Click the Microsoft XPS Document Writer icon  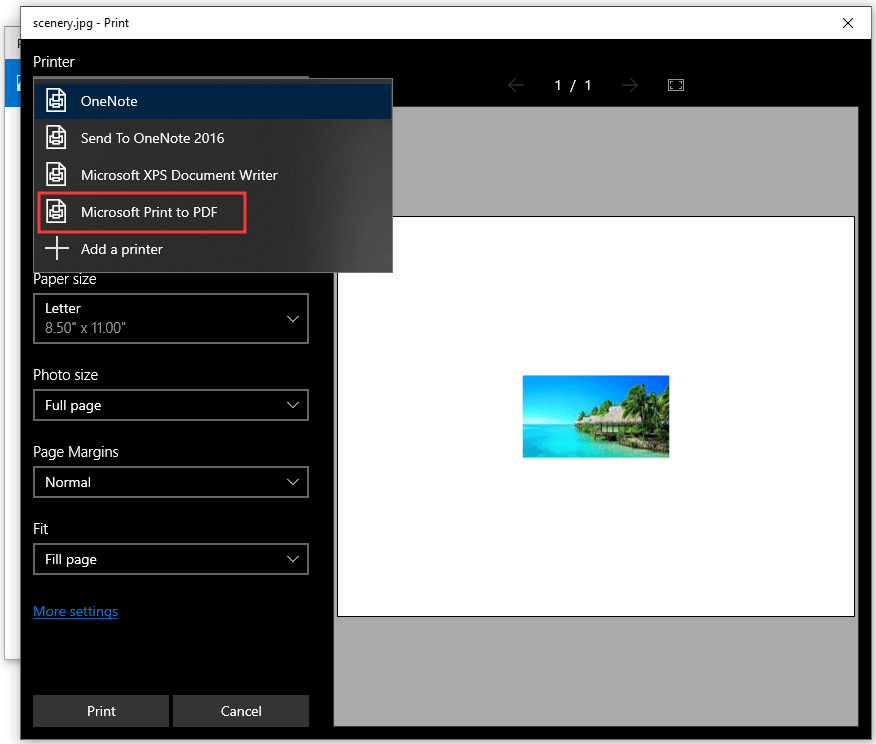click(56, 174)
